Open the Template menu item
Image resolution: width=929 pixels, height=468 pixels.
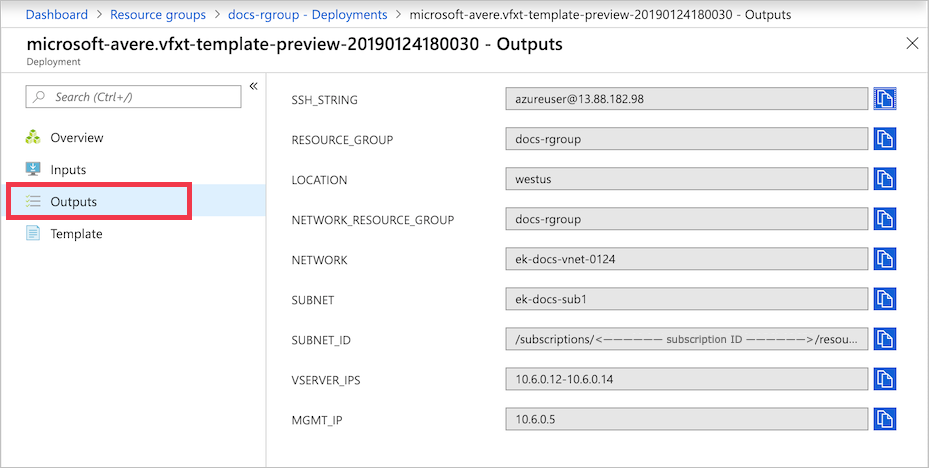coord(133,233)
